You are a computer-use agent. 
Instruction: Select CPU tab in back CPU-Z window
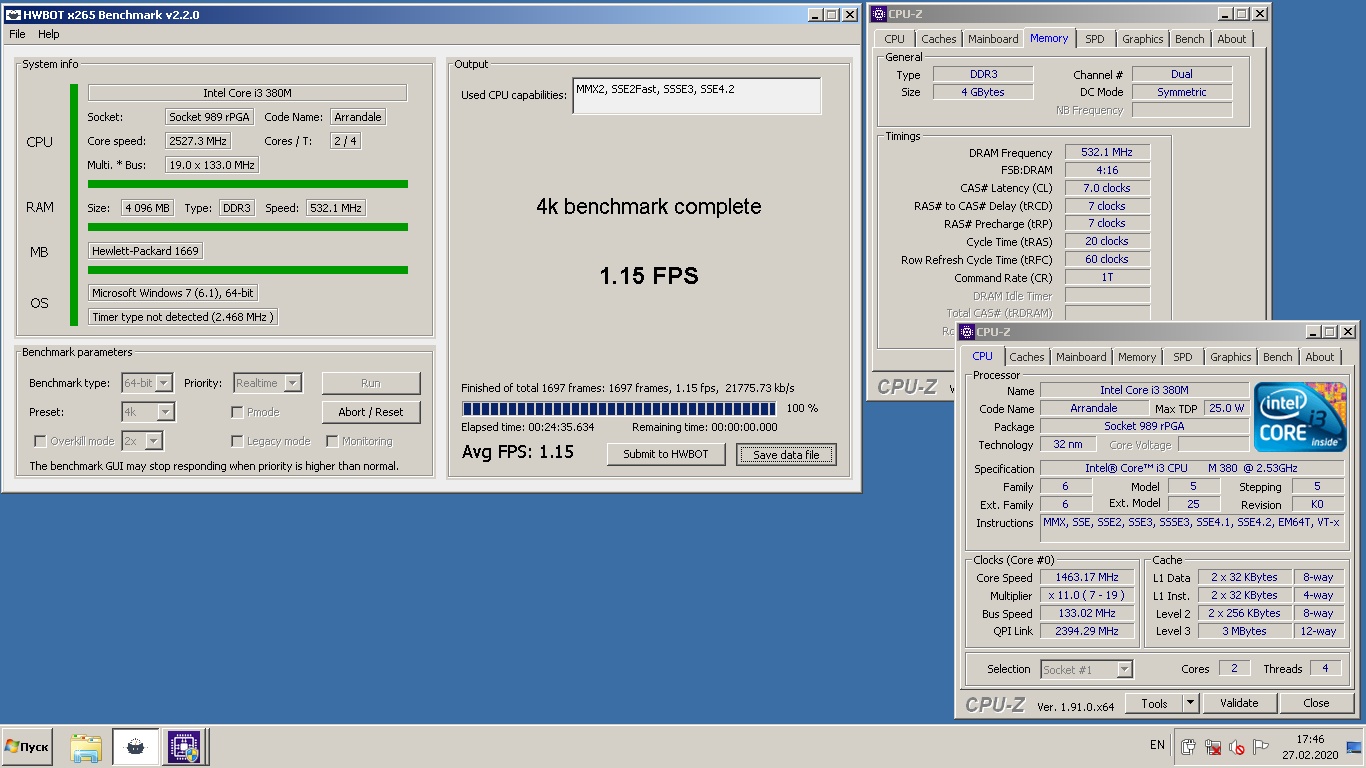[x=894, y=39]
